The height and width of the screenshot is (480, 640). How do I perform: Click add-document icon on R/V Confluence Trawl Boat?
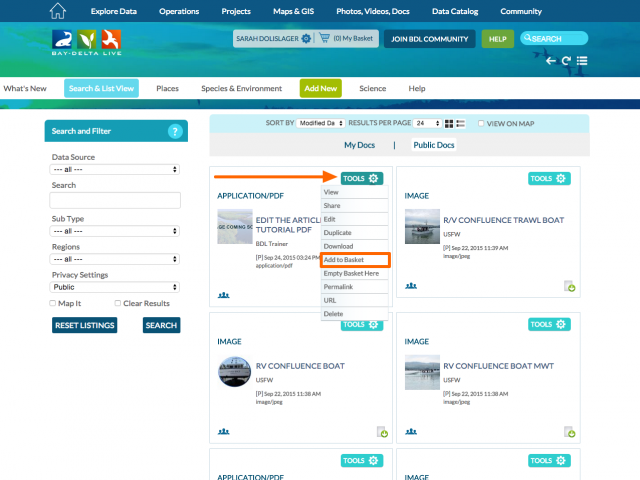[x=569, y=287]
